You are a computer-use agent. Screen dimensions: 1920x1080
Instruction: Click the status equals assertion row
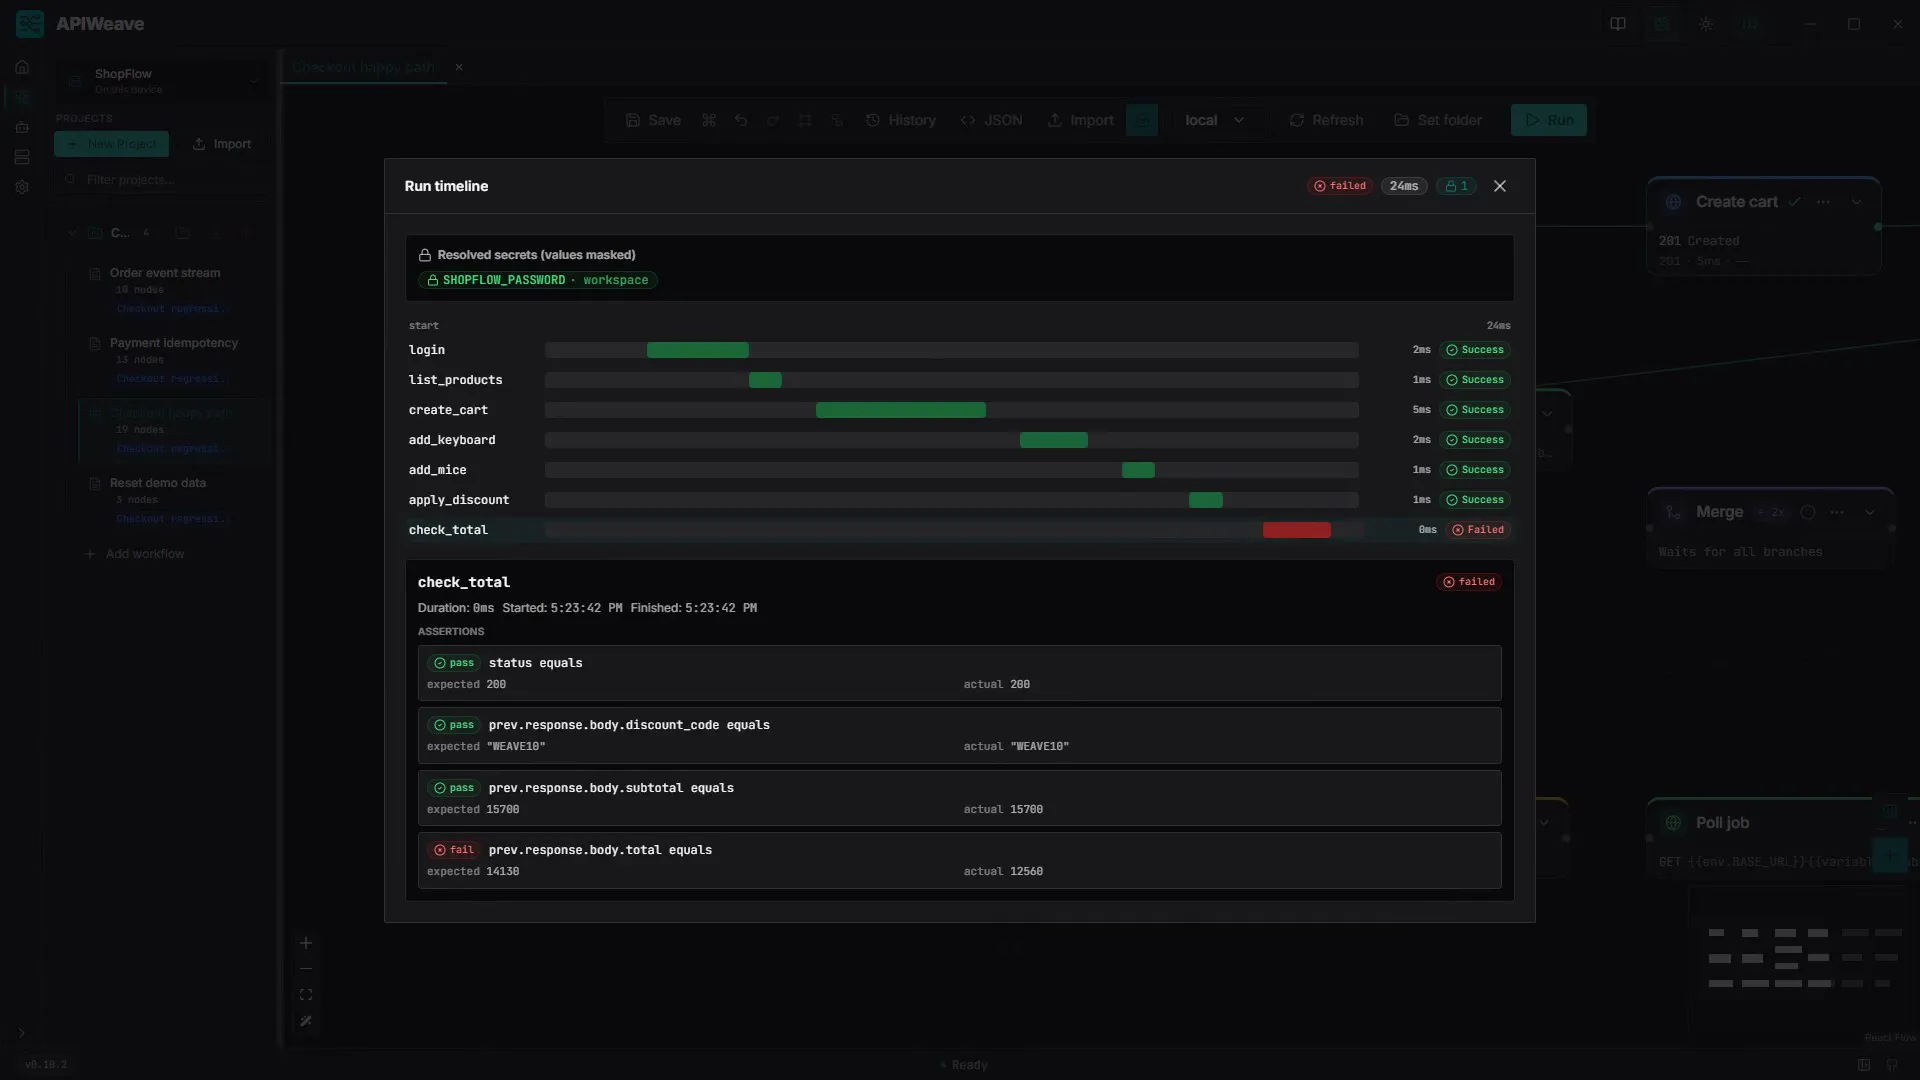[959, 673]
